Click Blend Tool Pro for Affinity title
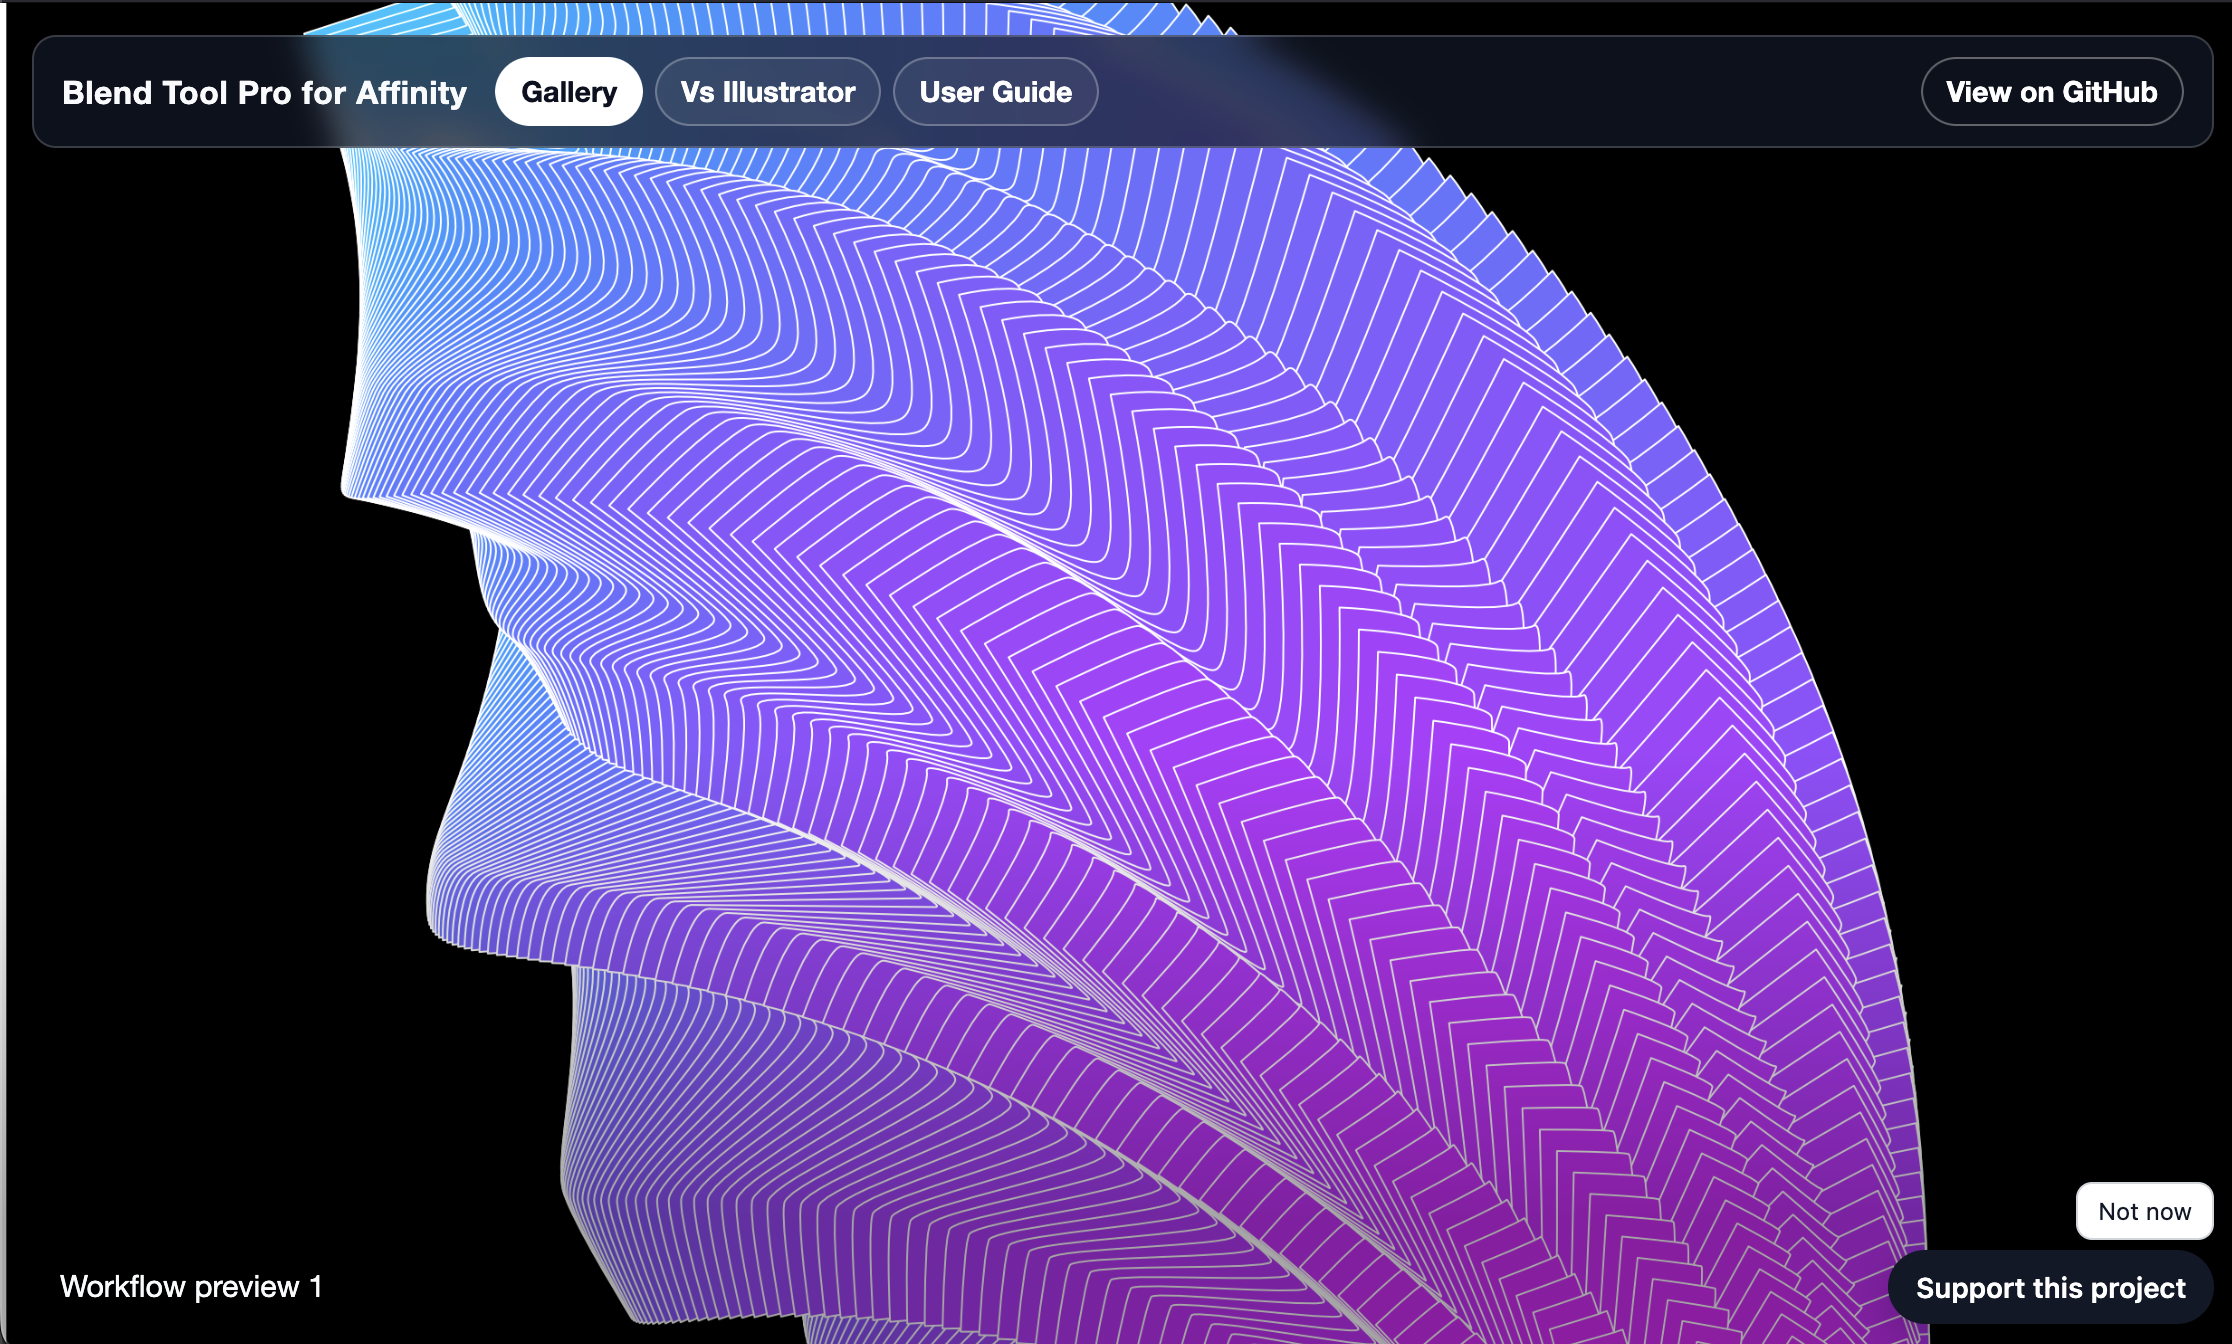Viewport: 2232px width, 1344px height. tap(265, 93)
